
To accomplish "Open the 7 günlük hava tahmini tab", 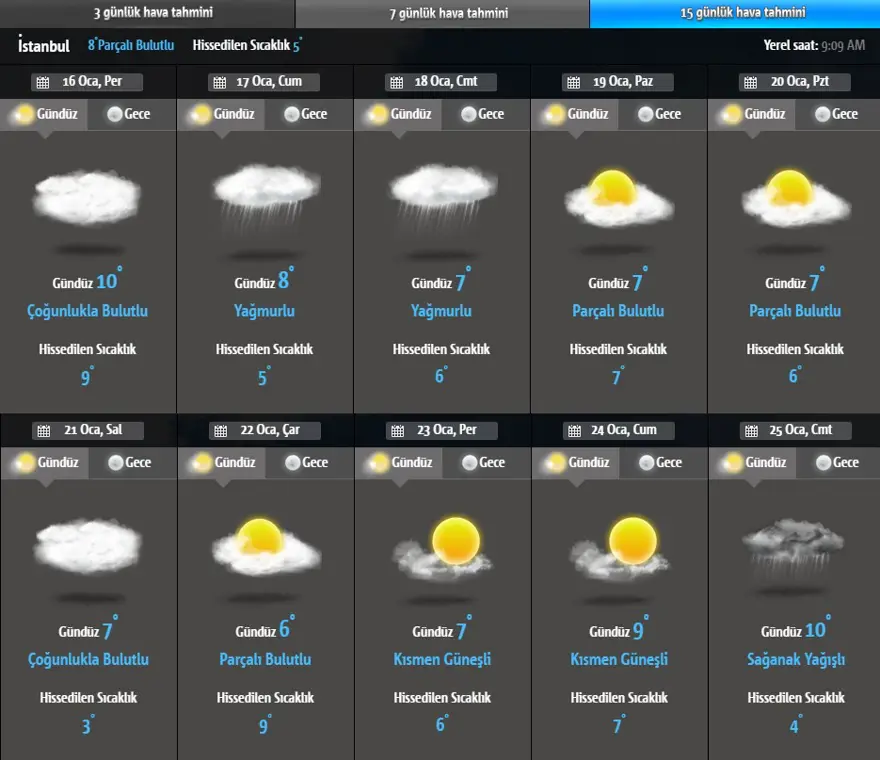I will (442, 13).
